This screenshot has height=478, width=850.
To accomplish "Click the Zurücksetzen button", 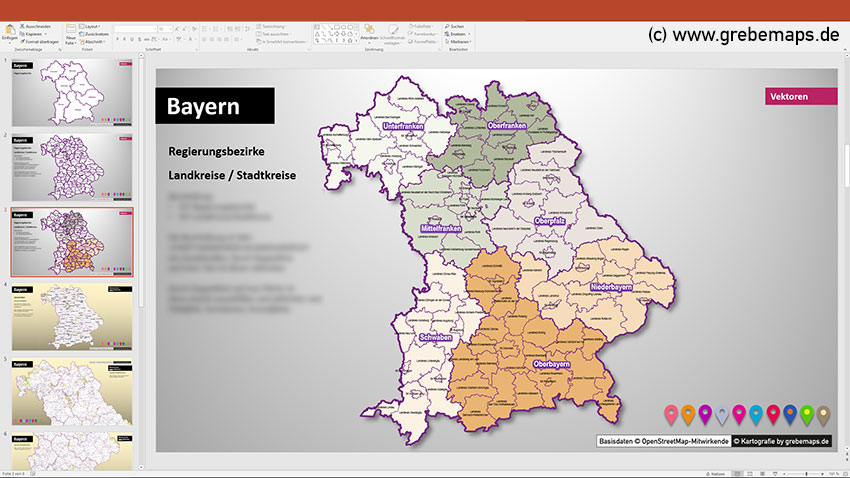I will [x=97, y=34].
